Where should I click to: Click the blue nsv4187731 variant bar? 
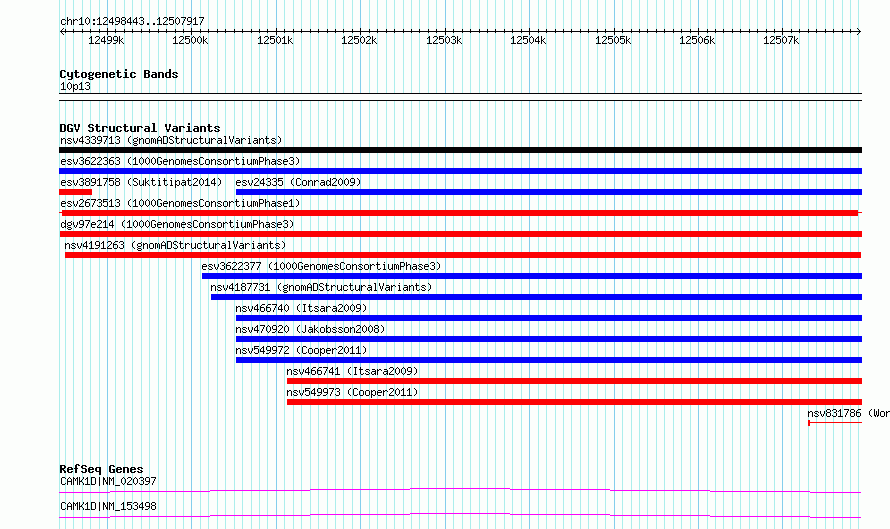coord(536,297)
